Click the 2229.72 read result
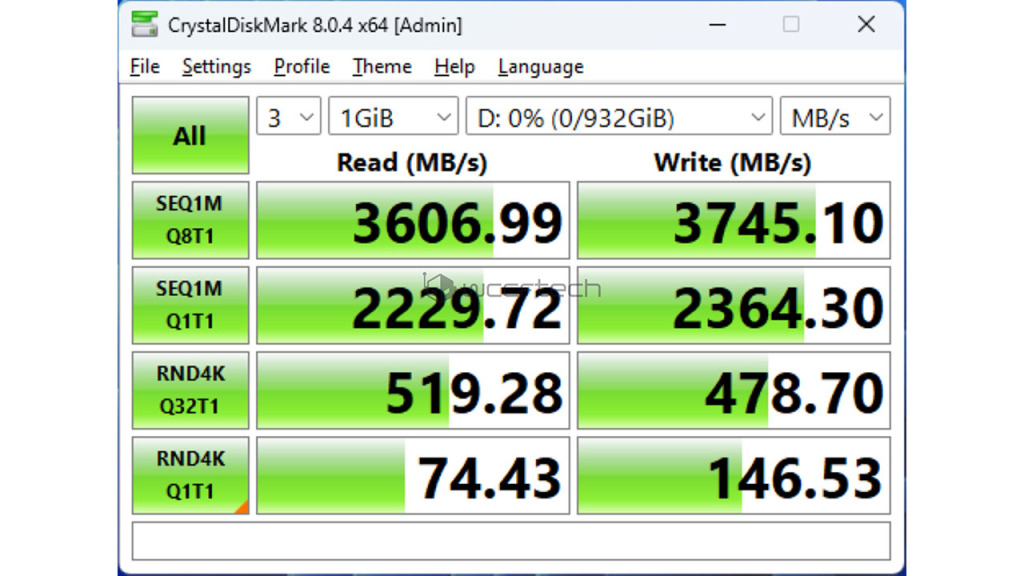 [x=413, y=305]
